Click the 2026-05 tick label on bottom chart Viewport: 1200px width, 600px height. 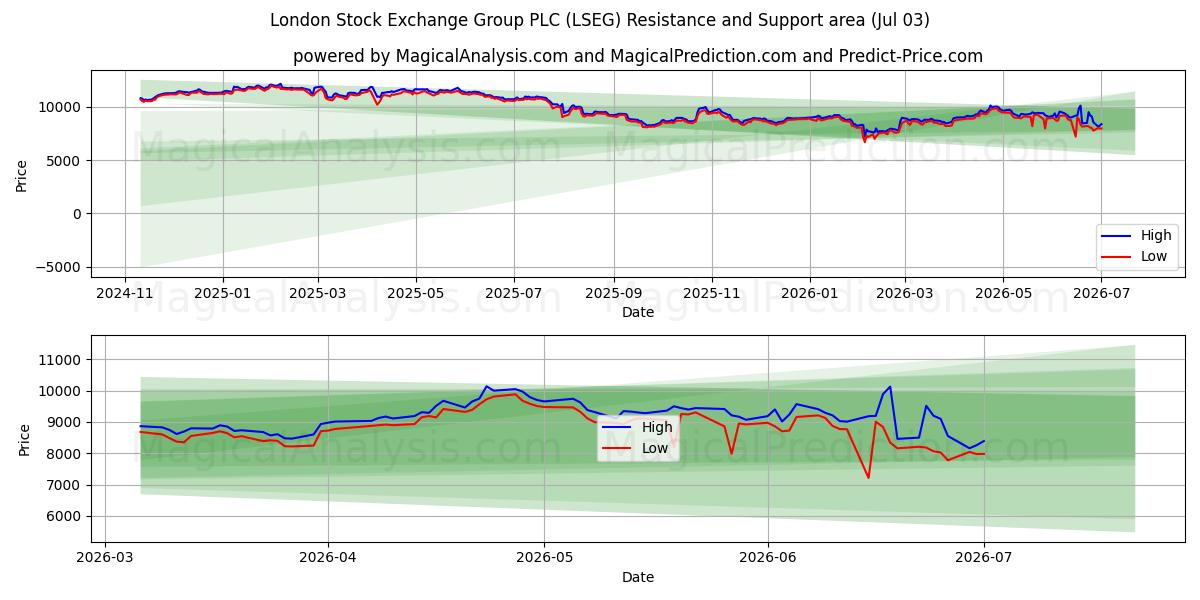coord(544,558)
